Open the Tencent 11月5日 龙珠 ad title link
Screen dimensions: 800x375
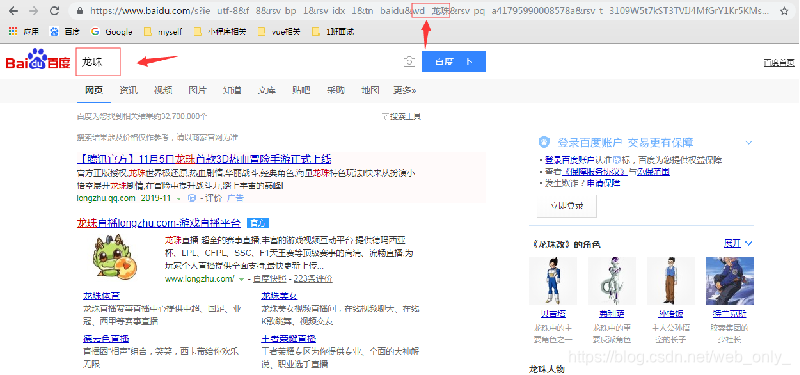coord(204,158)
